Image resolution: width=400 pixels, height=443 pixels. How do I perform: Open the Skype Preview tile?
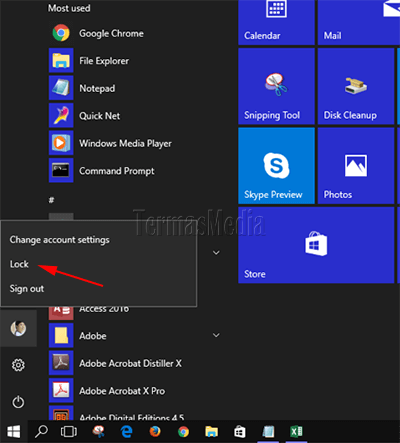(276, 166)
